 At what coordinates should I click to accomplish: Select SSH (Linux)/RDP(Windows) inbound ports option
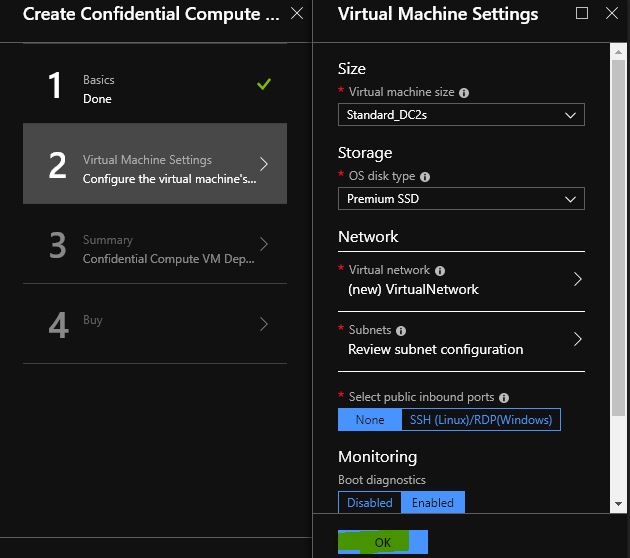[481, 420]
